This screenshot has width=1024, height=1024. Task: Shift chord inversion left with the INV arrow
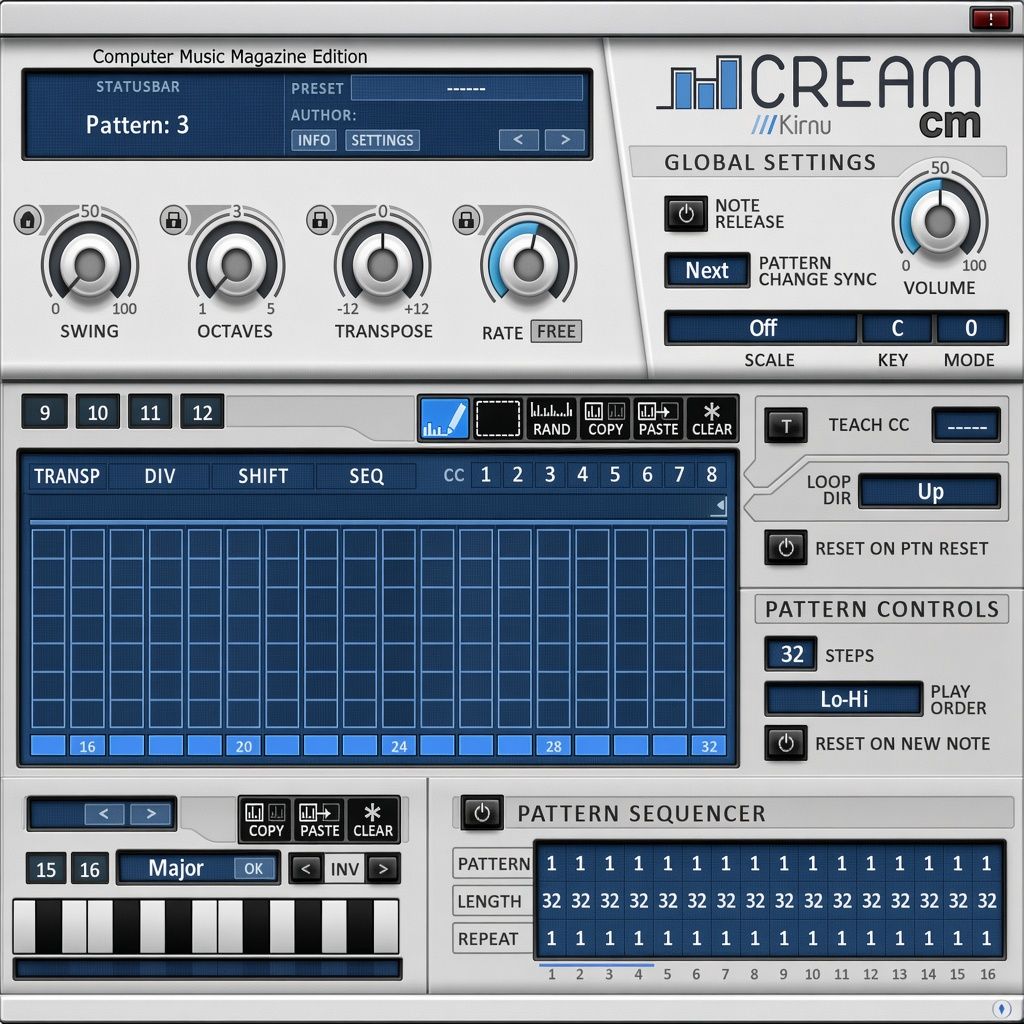[306, 869]
